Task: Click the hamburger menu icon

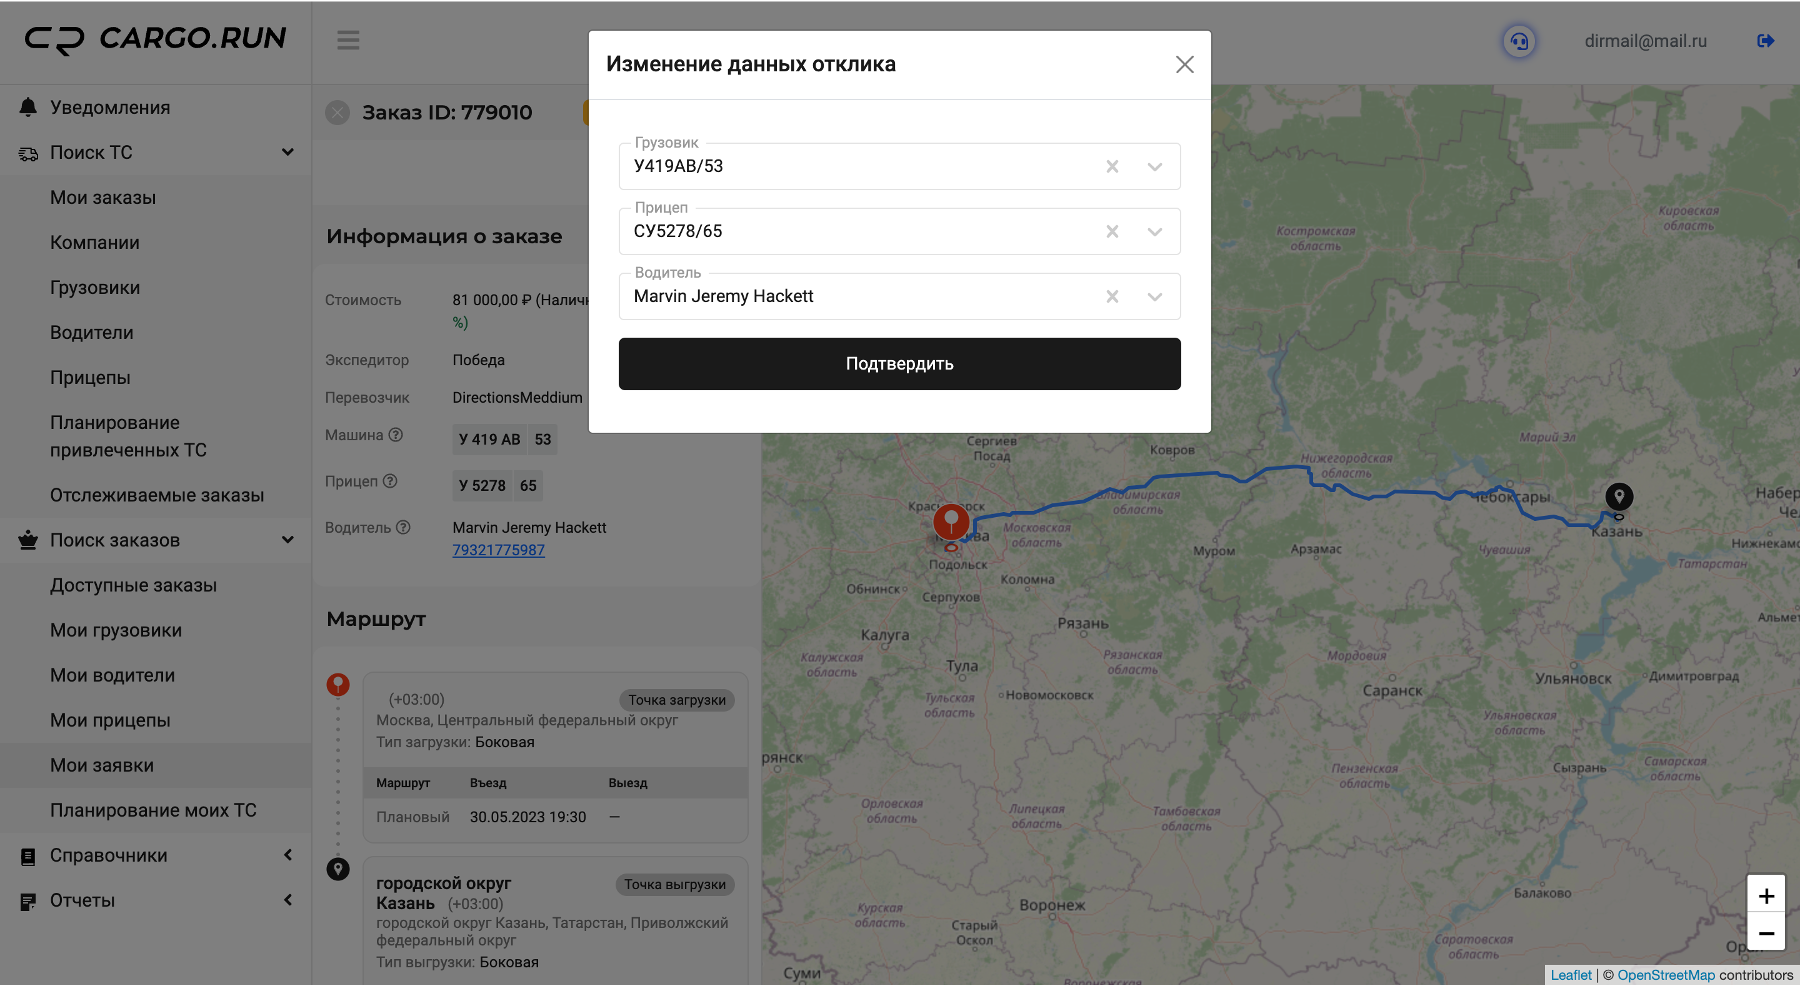Action: point(348,41)
